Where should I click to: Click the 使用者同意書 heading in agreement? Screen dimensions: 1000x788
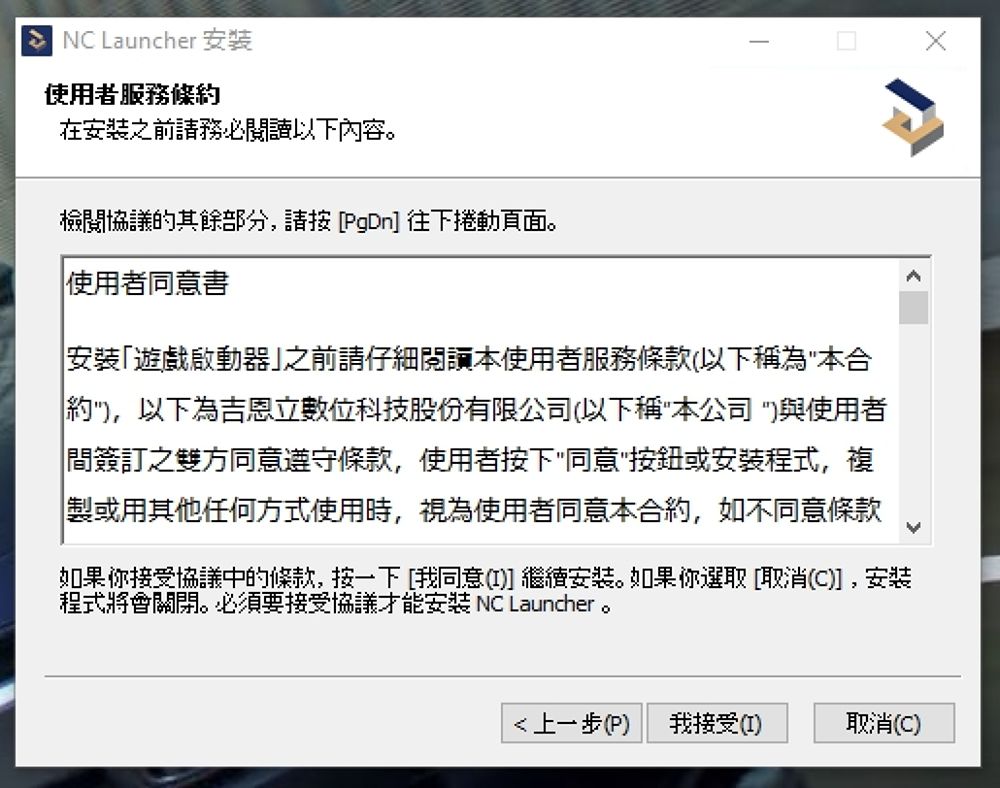(147, 283)
